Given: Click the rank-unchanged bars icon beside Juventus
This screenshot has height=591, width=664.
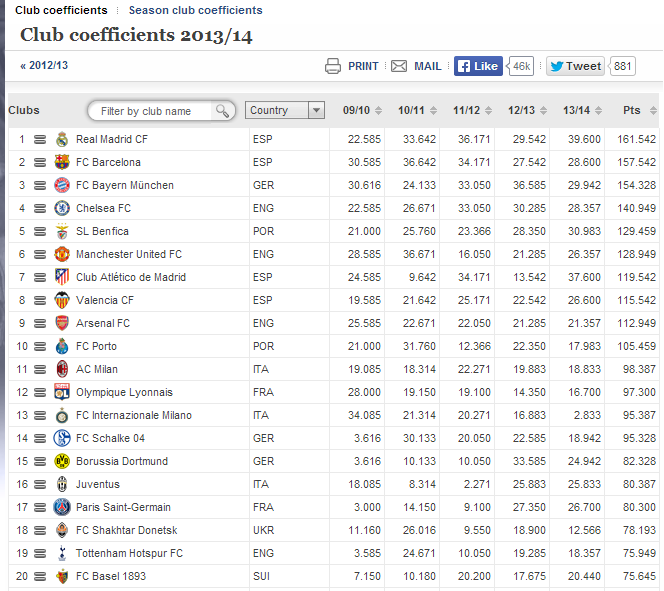Looking at the screenshot, I should point(40,484).
